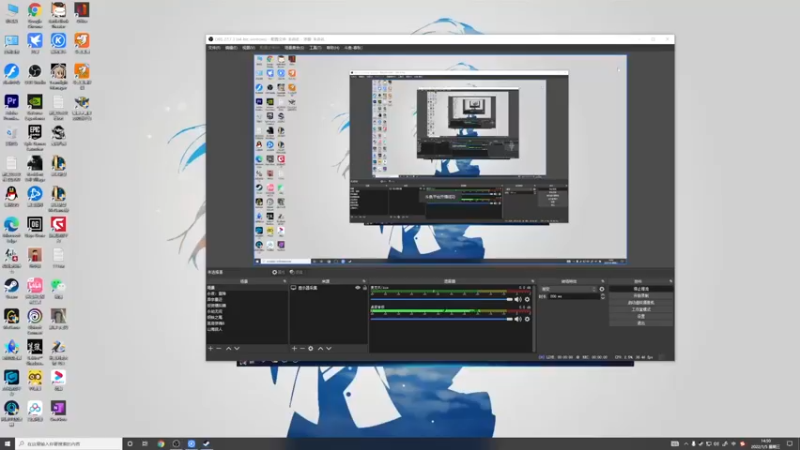
Task: Open the Steam desktop shortcut
Action: (11, 289)
